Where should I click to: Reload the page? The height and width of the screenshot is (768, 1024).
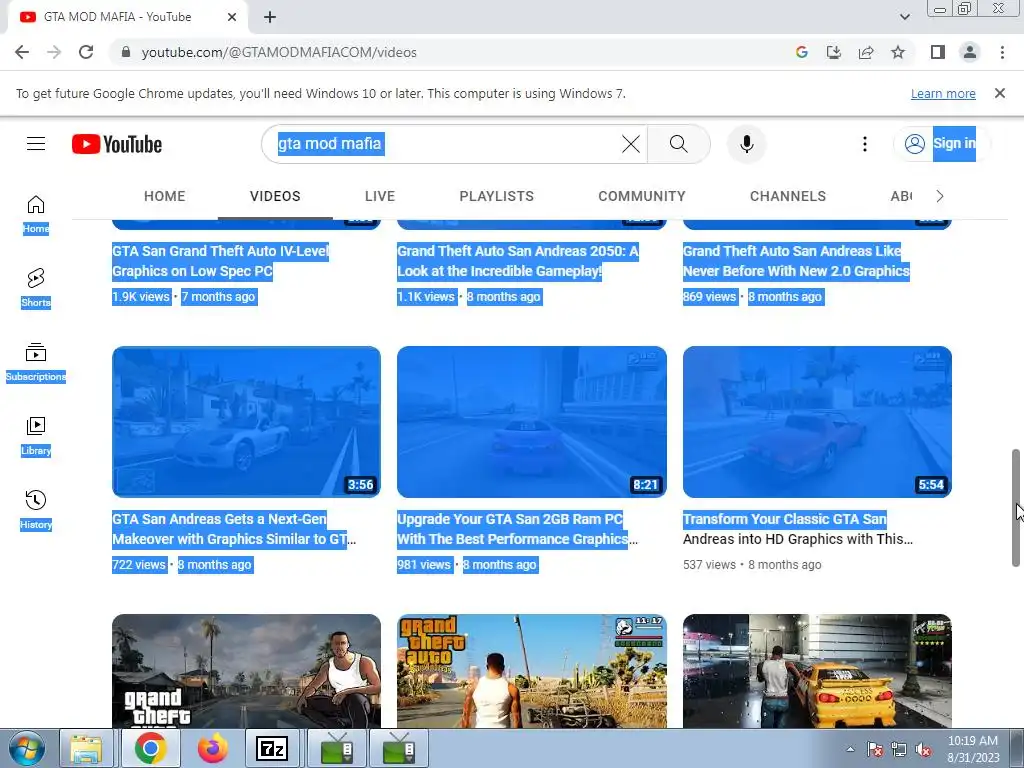pos(86,52)
